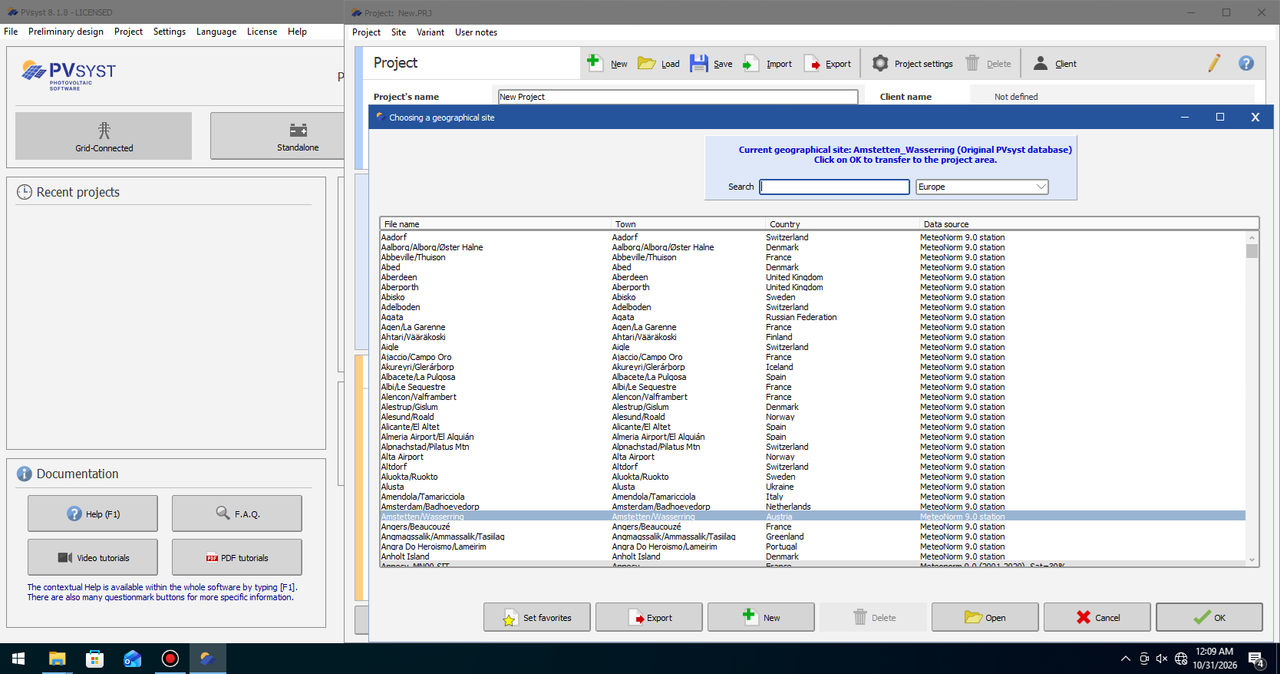This screenshot has width=1280, height=674.
Task: Open Variant menu in Project window
Action: tap(430, 32)
